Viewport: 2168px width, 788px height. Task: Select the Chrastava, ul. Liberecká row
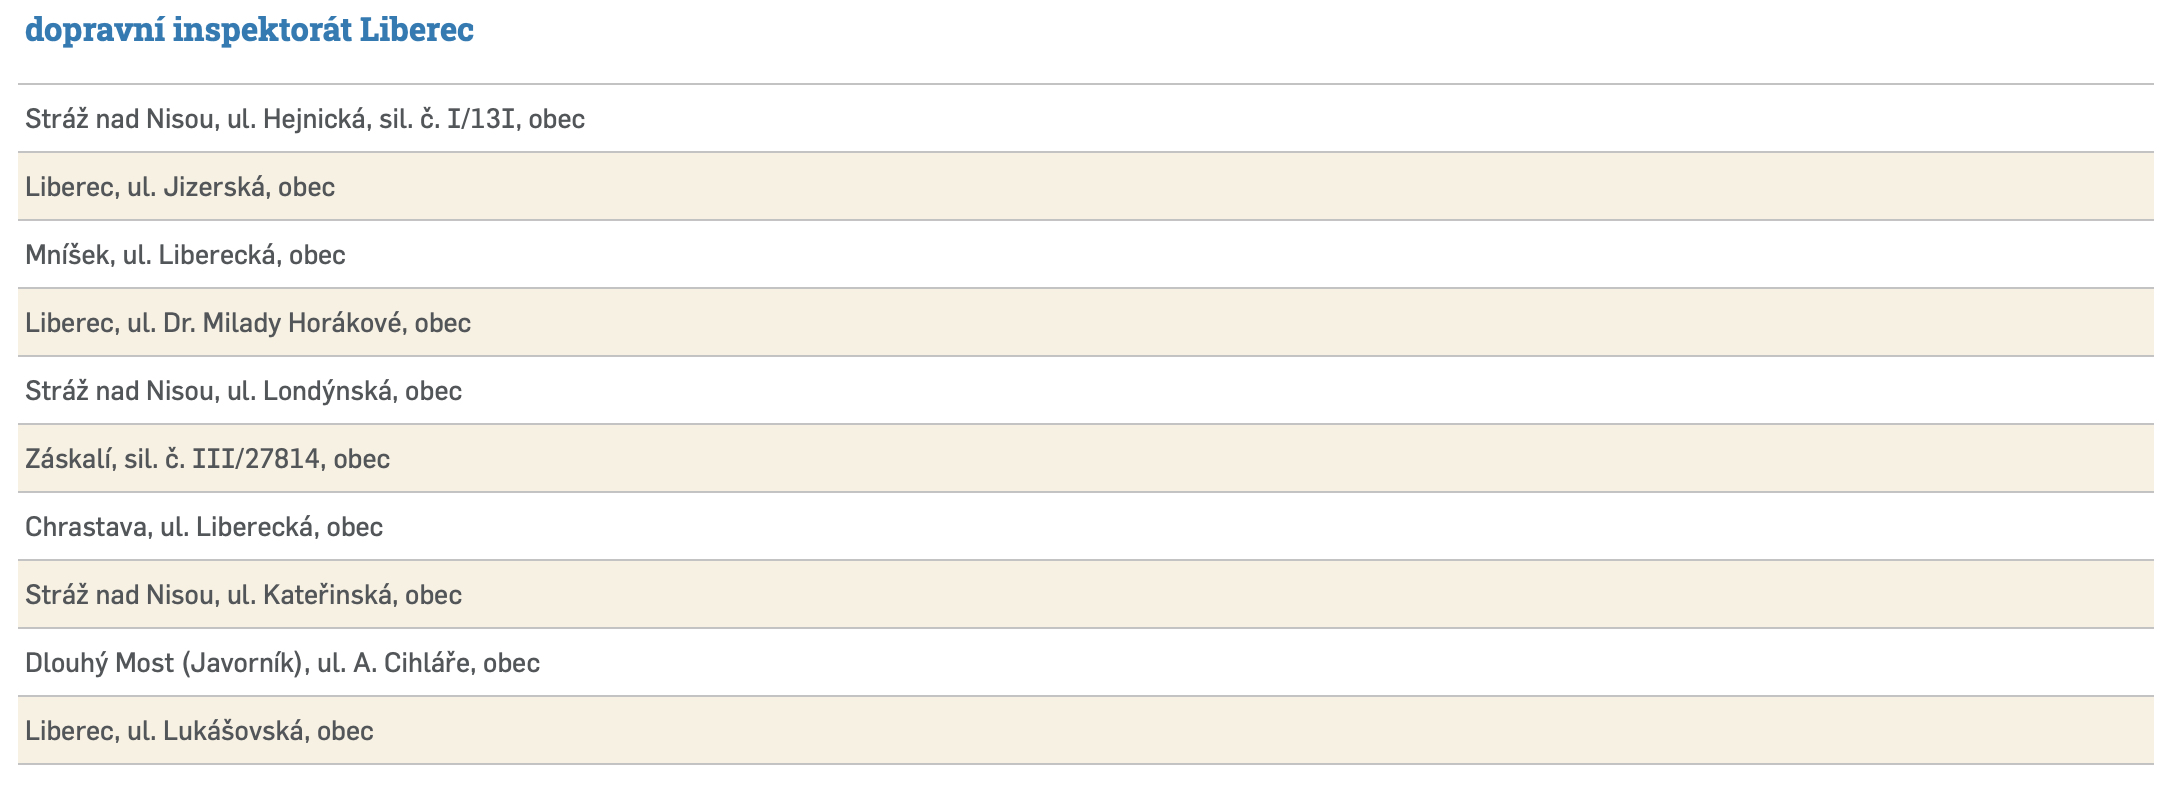click(x=204, y=527)
